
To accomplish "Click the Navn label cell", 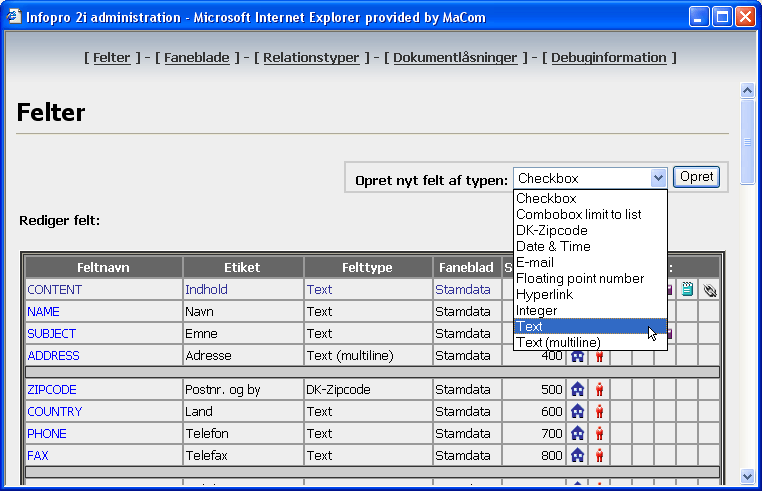I will coord(242,312).
